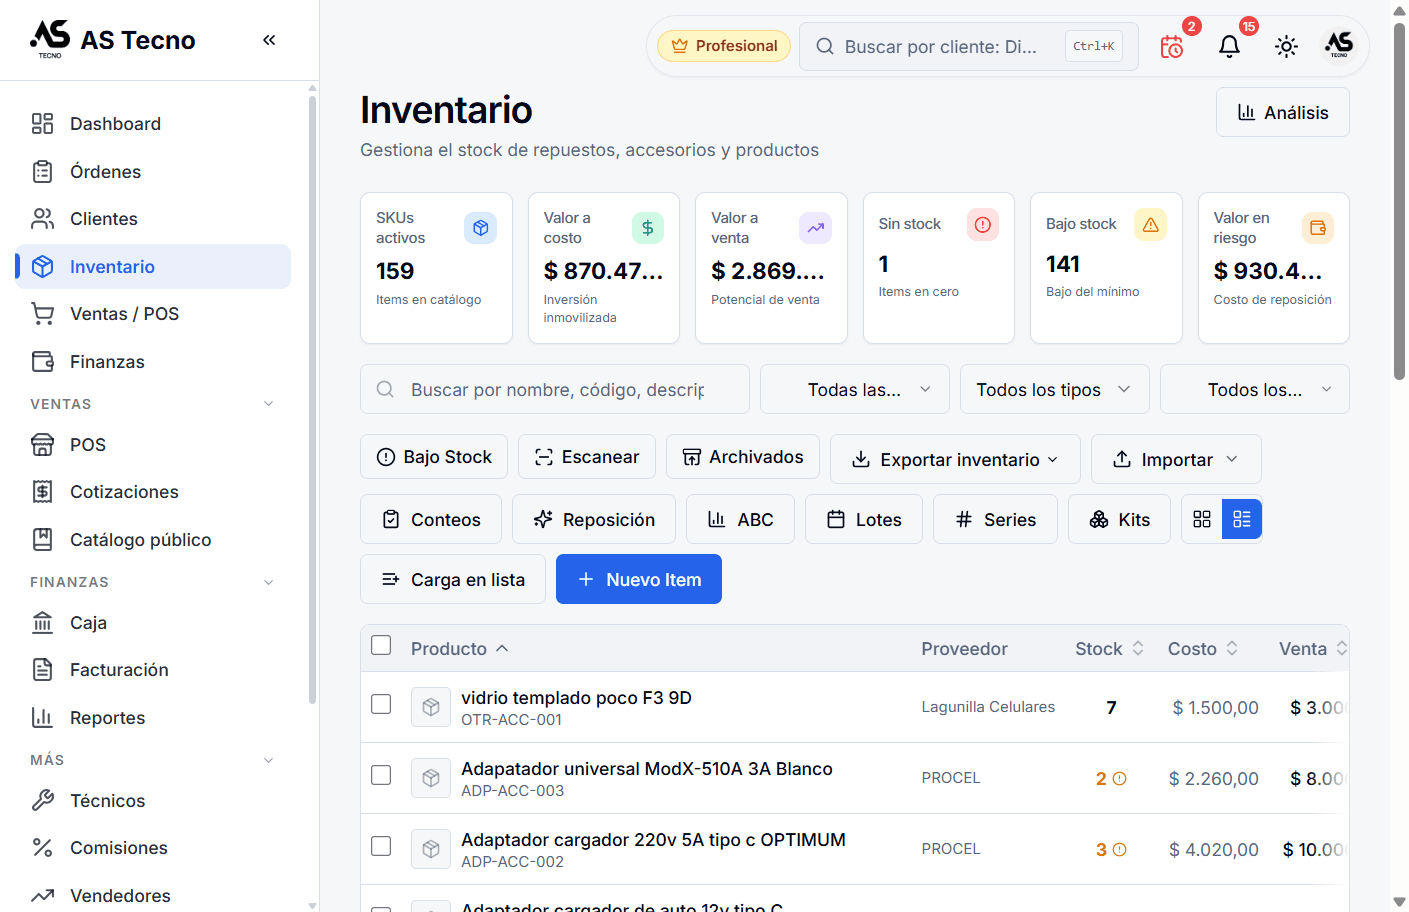
Task: Switch to list view layout
Action: tap(1242, 519)
